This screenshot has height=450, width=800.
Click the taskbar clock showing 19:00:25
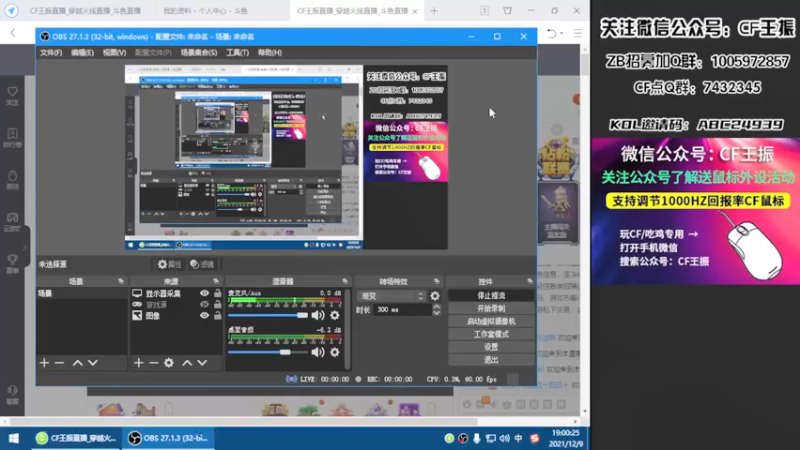click(565, 438)
